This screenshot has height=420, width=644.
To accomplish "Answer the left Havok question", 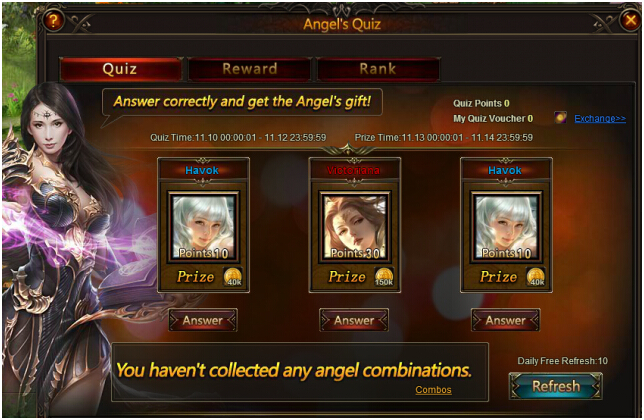I will coord(203,320).
